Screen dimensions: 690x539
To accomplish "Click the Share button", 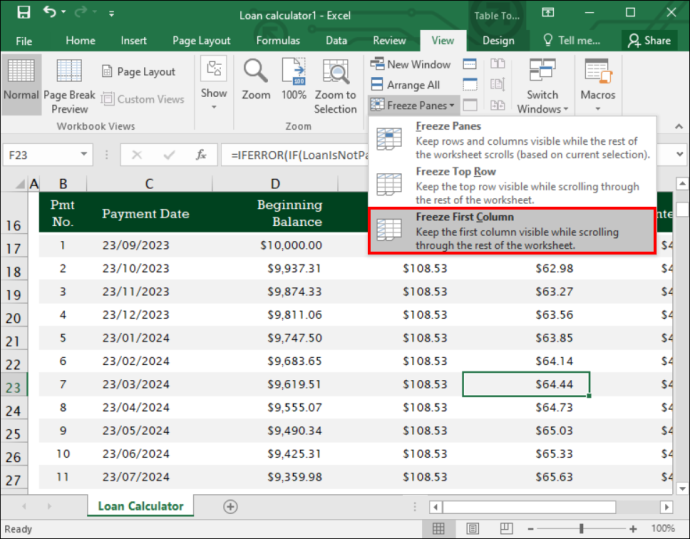I will pyautogui.click(x=649, y=40).
